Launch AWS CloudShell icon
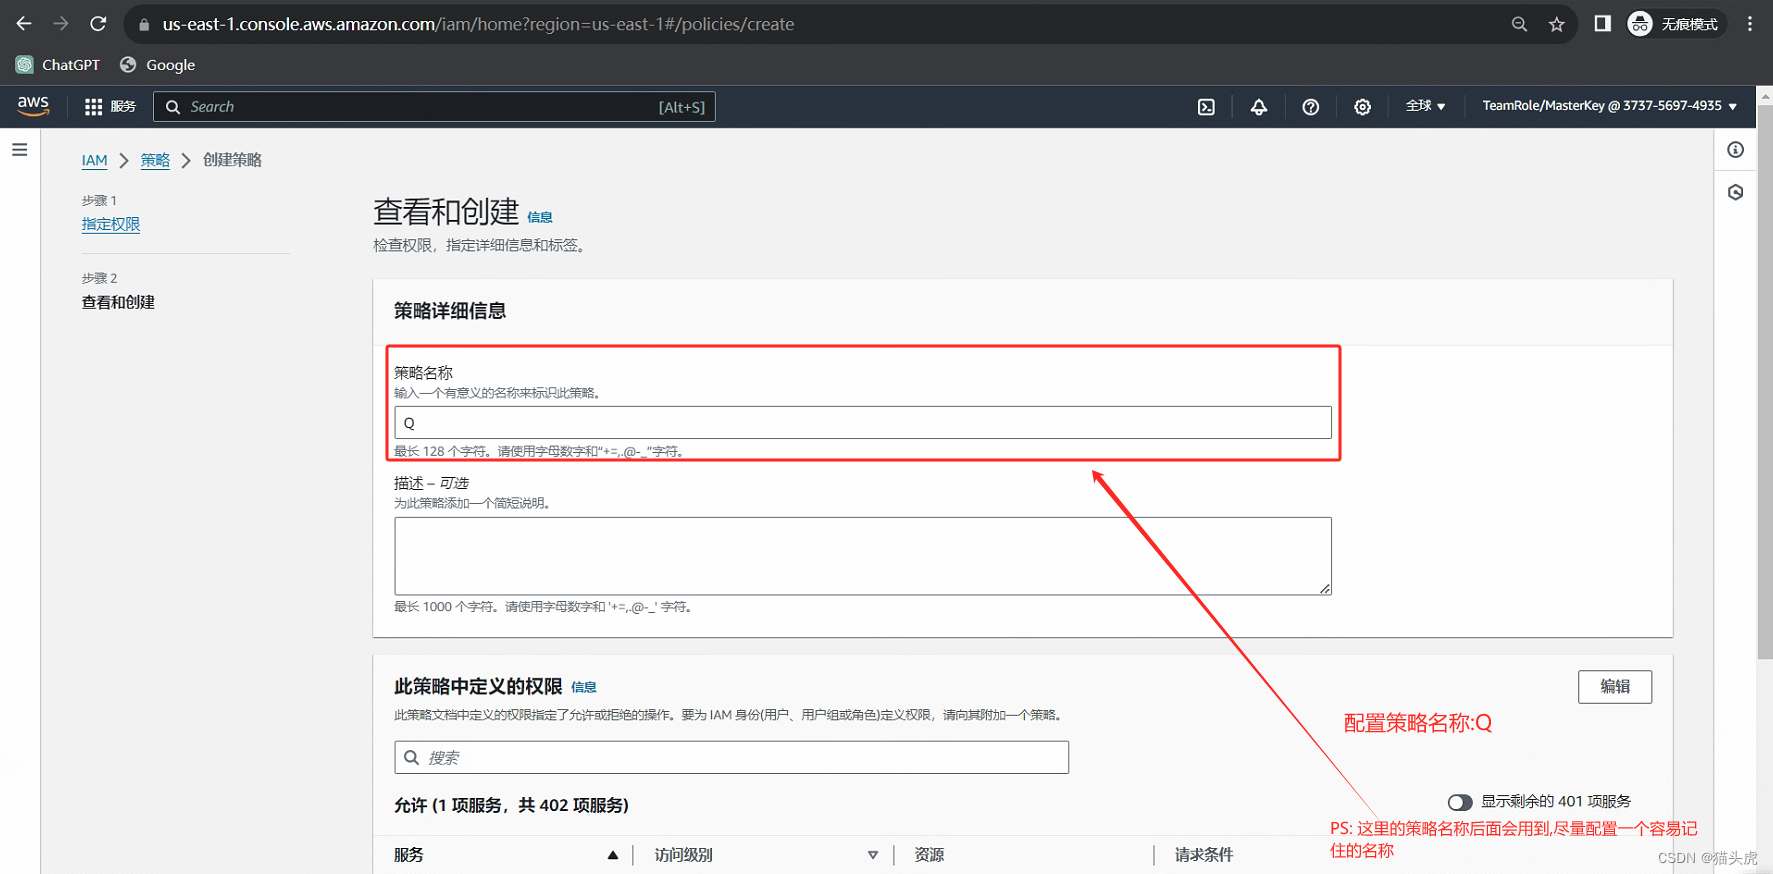1773x874 pixels. tap(1206, 107)
